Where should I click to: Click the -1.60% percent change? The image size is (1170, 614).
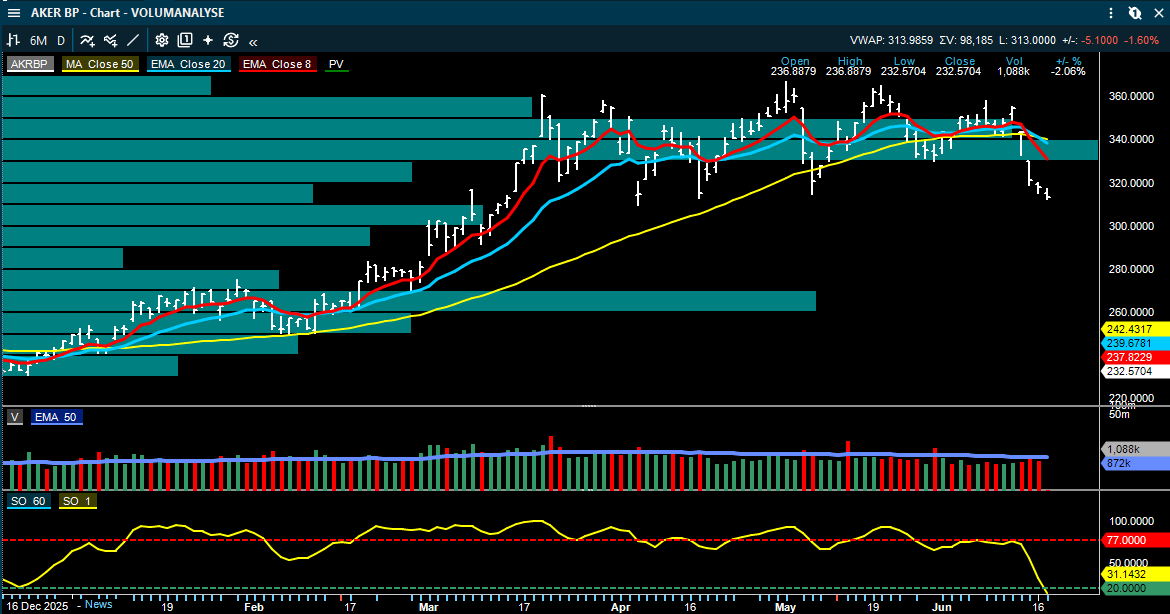1142,40
